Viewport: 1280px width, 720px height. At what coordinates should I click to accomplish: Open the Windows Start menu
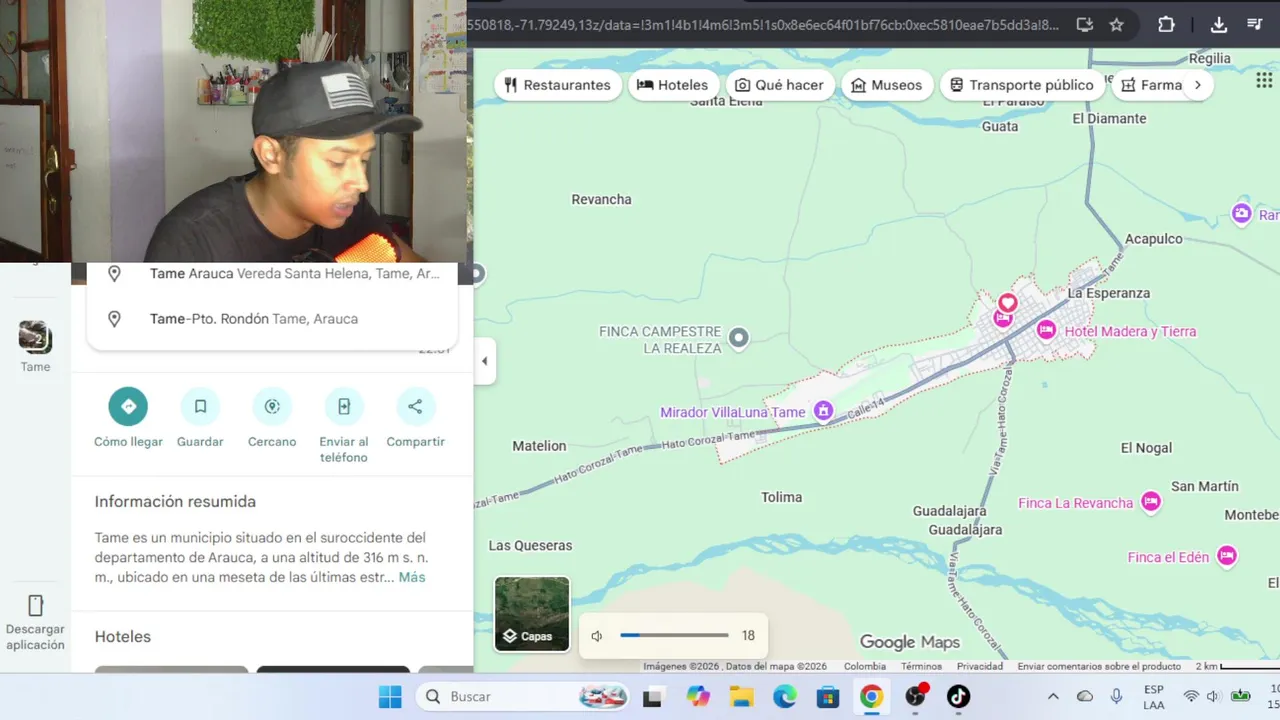[x=390, y=696]
